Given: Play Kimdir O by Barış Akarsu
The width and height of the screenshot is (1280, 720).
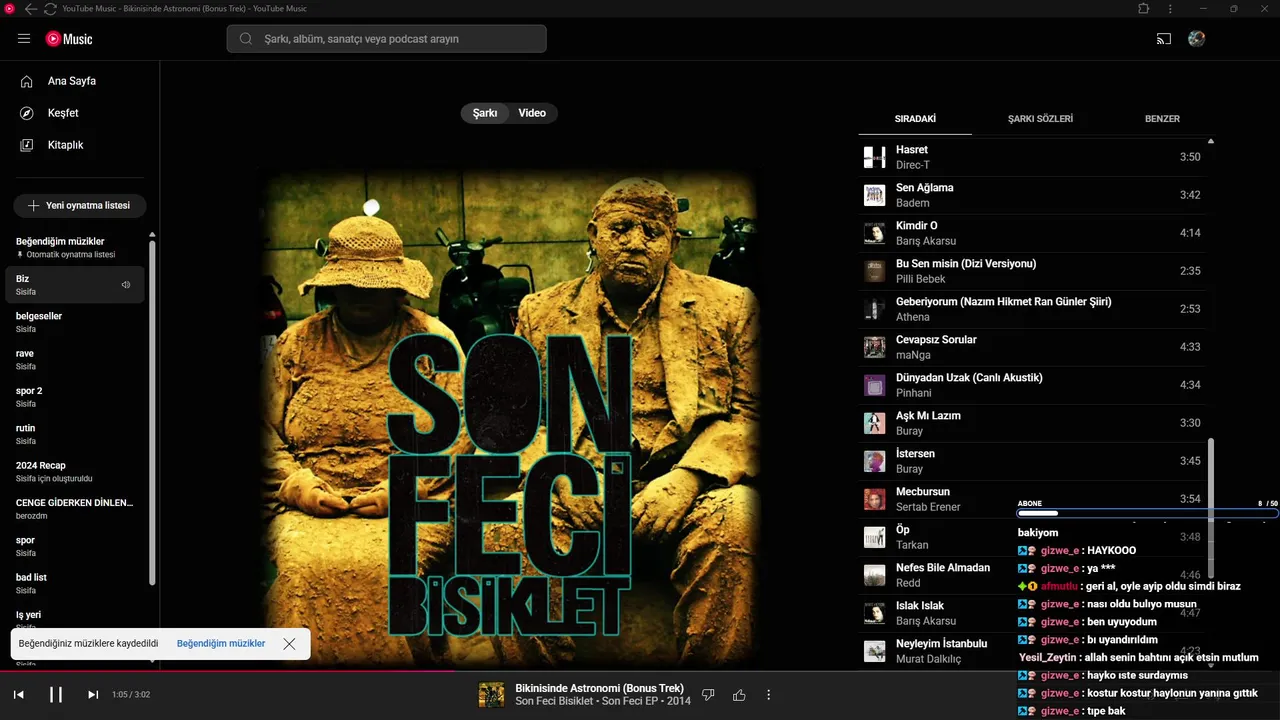Looking at the screenshot, I should [x=1032, y=233].
